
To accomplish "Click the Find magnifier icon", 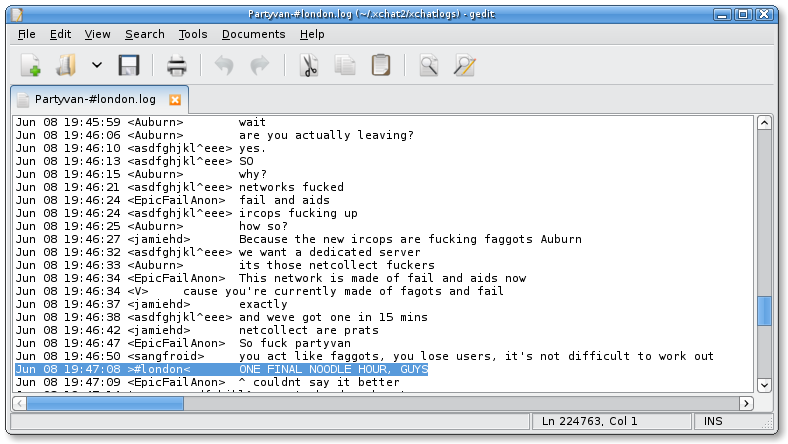I will (x=429, y=66).
